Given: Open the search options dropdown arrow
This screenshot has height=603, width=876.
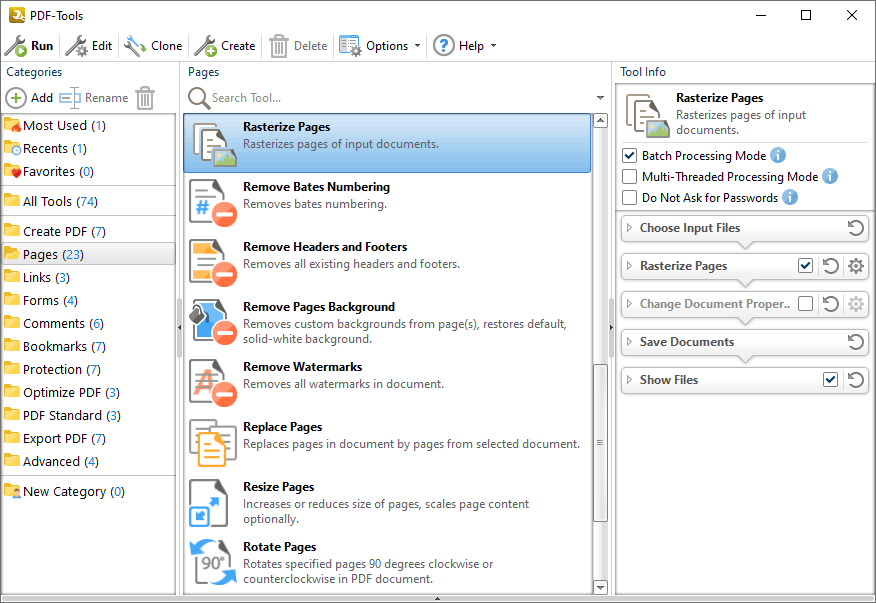Looking at the screenshot, I should 601,98.
